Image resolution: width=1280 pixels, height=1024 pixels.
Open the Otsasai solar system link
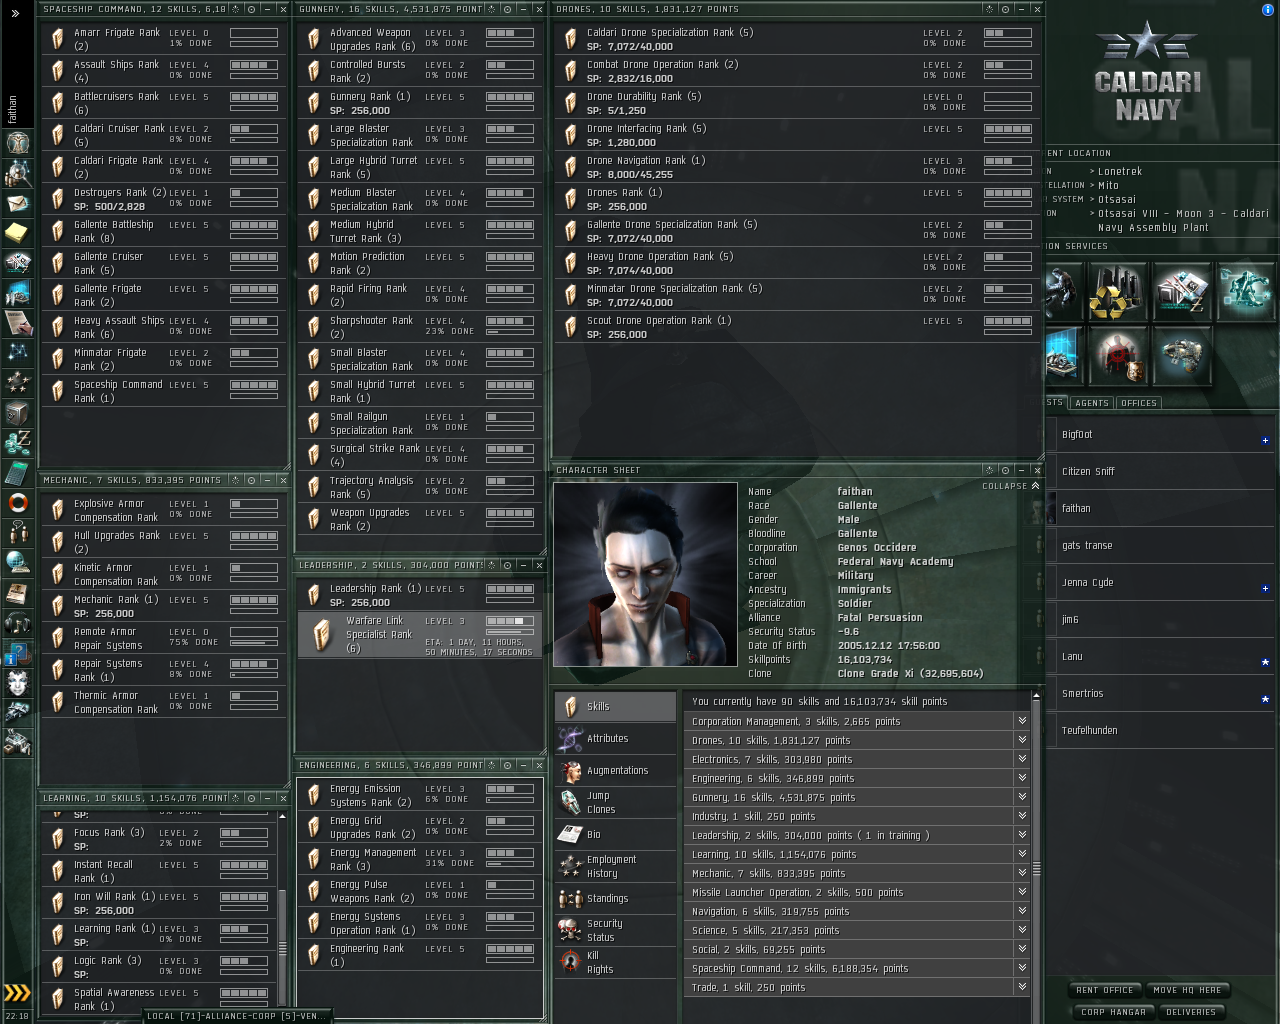(1117, 199)
